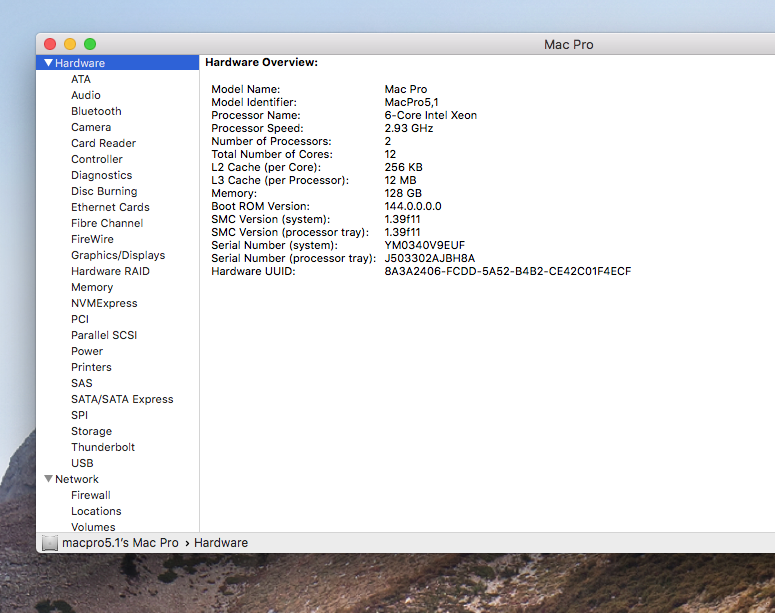Open Printers section
Screen dimensions: 775x613
tap(91, 367)
